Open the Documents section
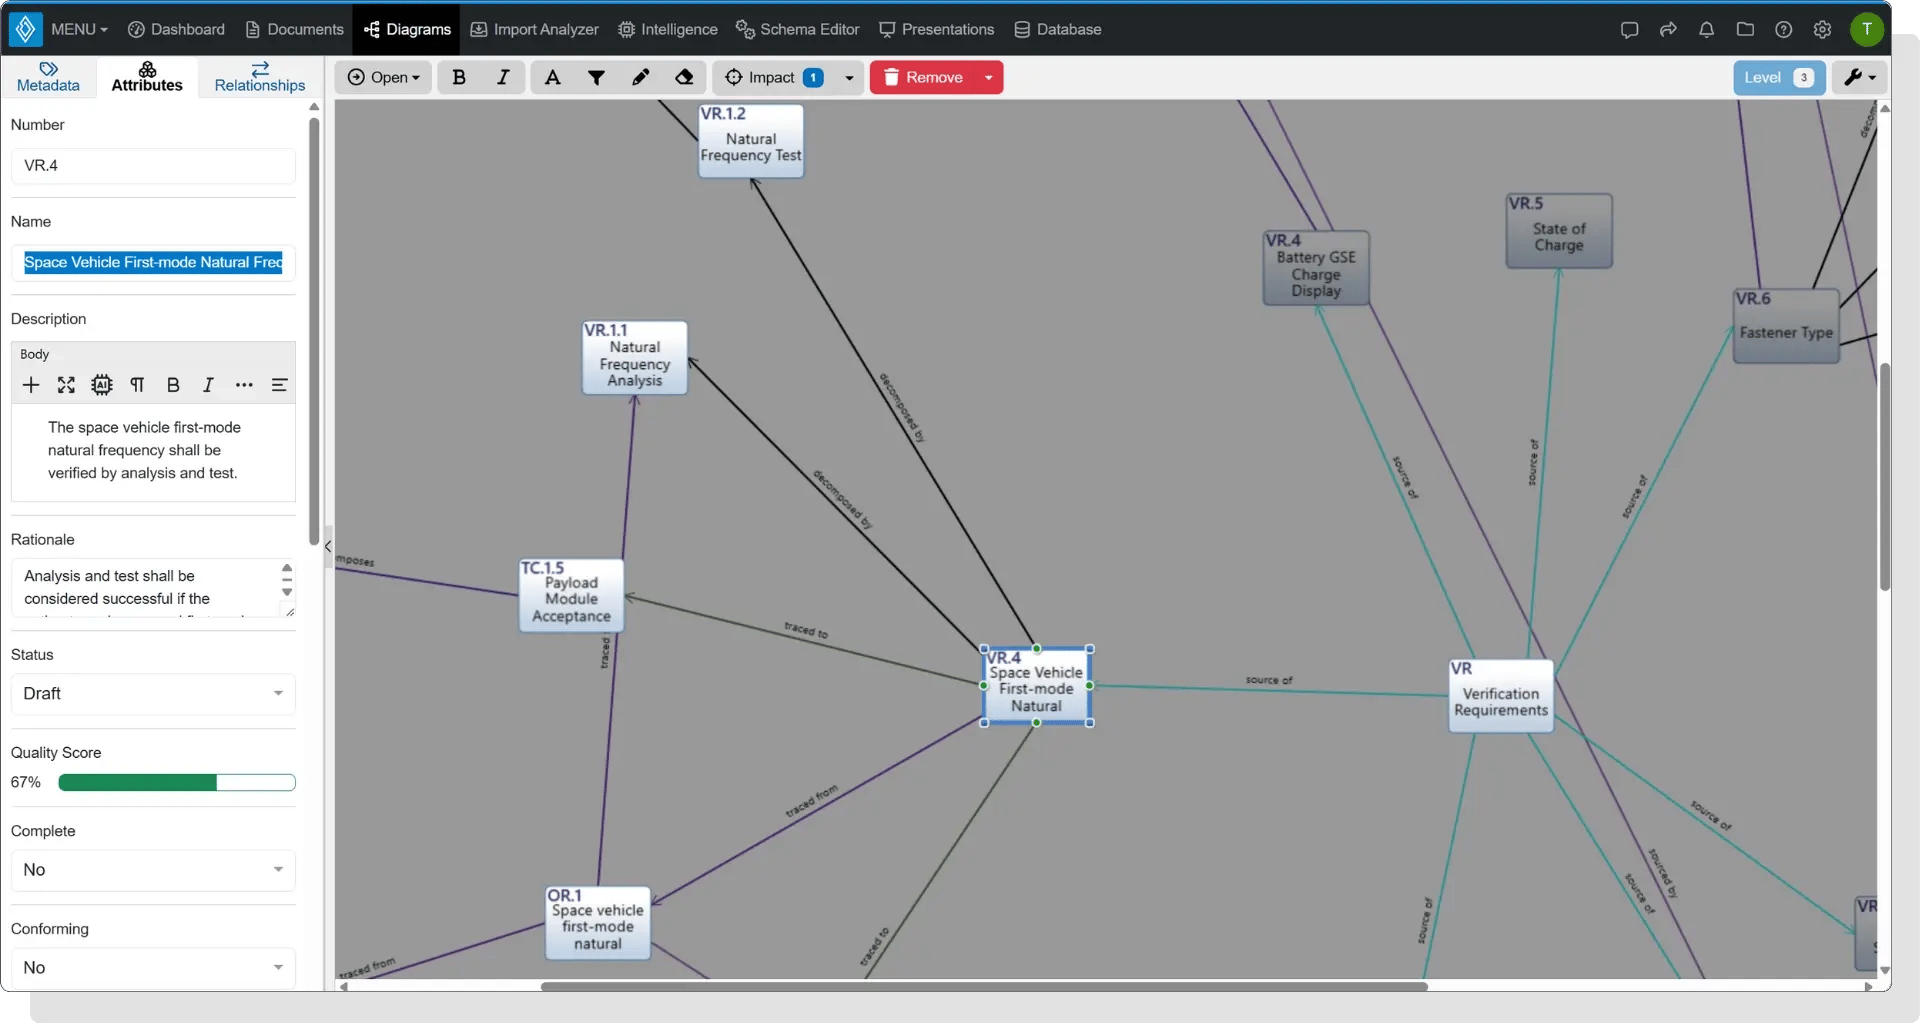Screen dimensions: 1920x1025 coord(294,29)
